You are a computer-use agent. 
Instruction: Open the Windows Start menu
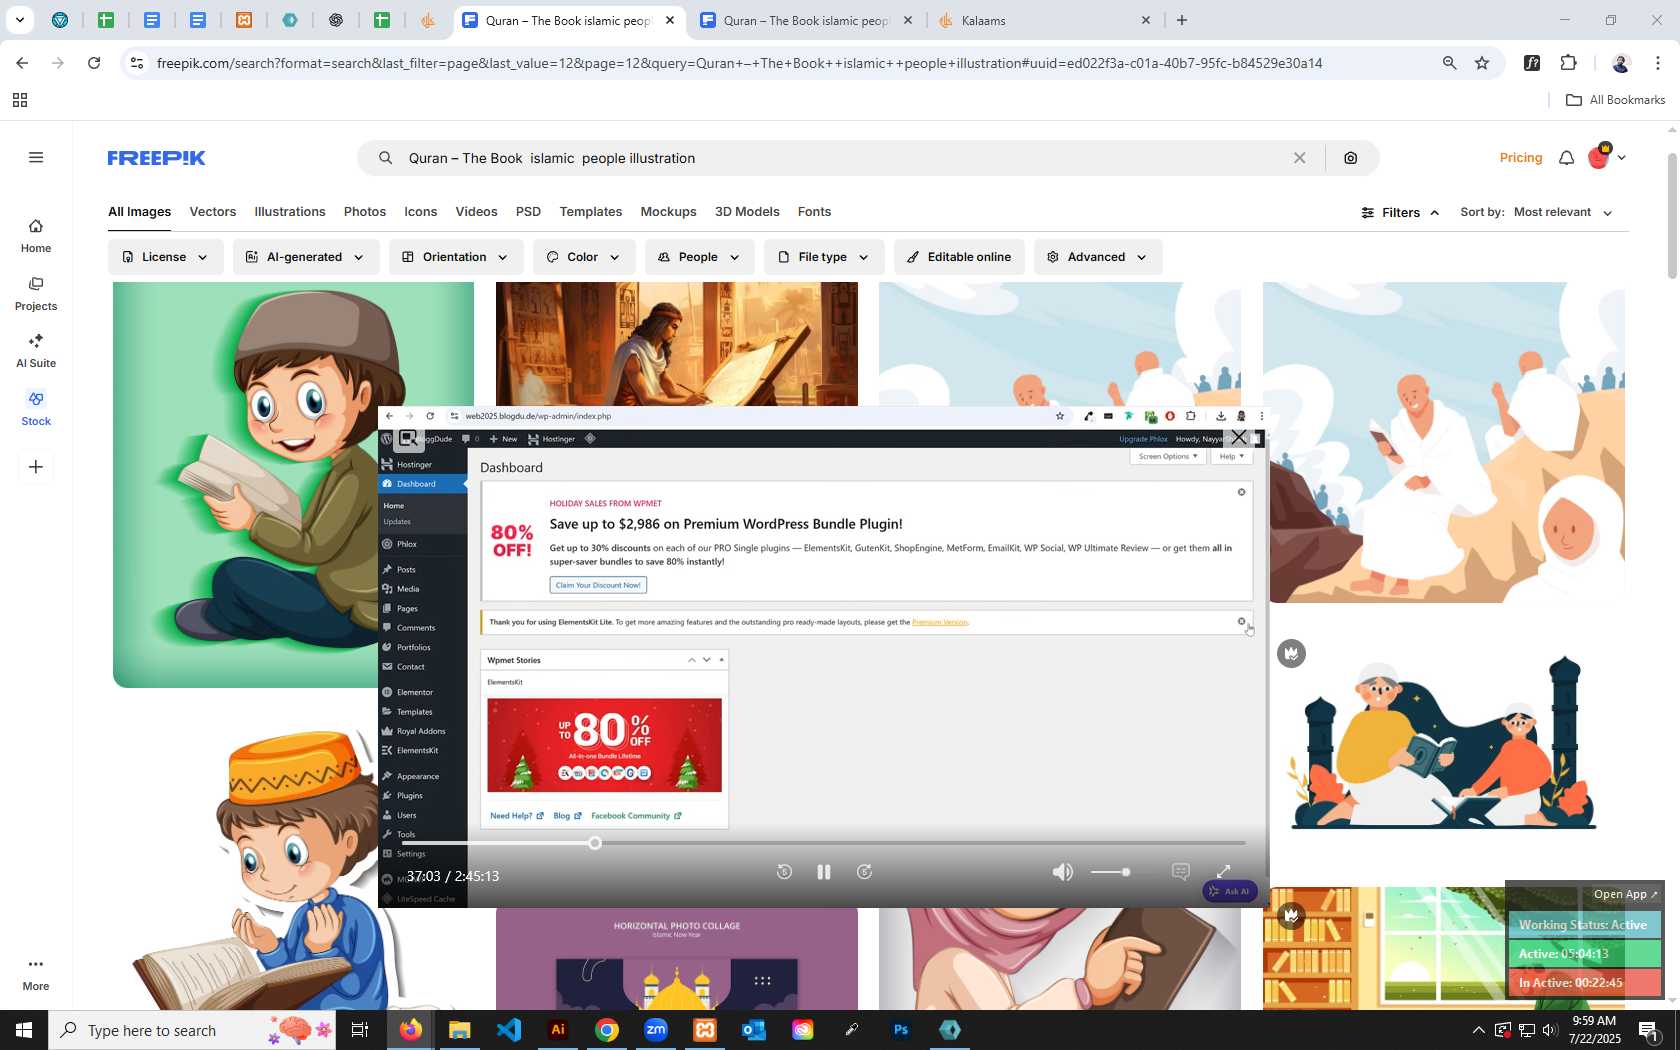(24, 1030)
